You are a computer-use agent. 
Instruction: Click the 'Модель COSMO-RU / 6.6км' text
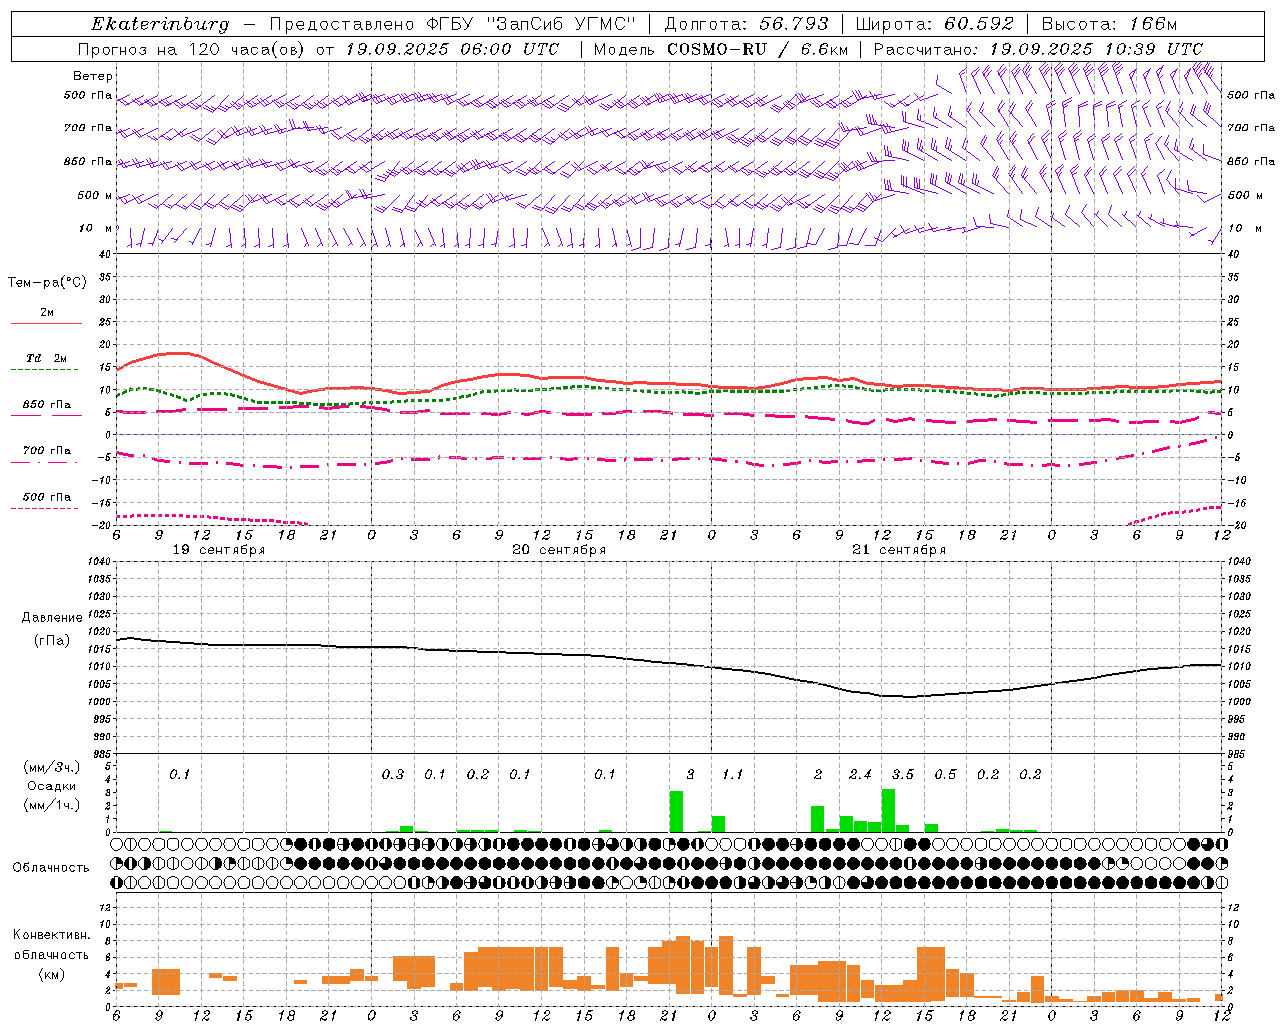(x=721, y=49)
